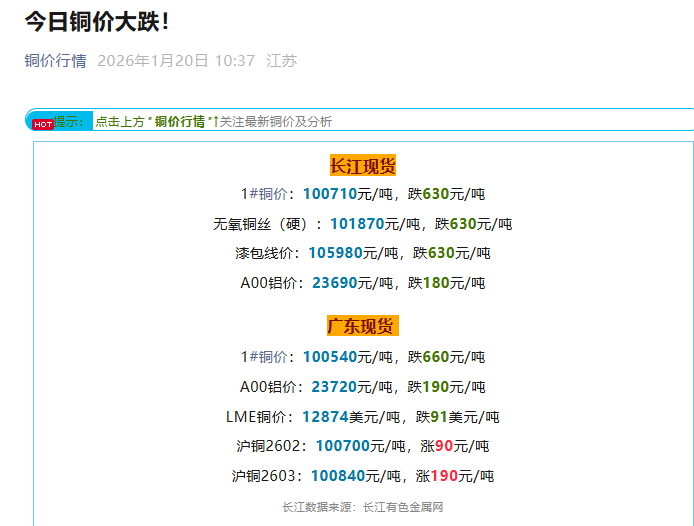Click the 1#铜价 price 100710 under 长江现货
694x526 pixels.
tap(329, 194)
